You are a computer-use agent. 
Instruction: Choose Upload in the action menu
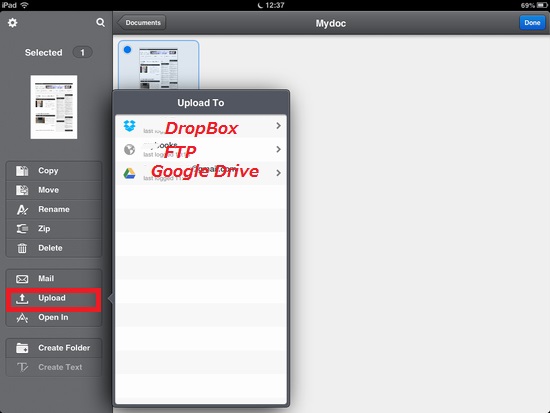(x=54, y=299)
